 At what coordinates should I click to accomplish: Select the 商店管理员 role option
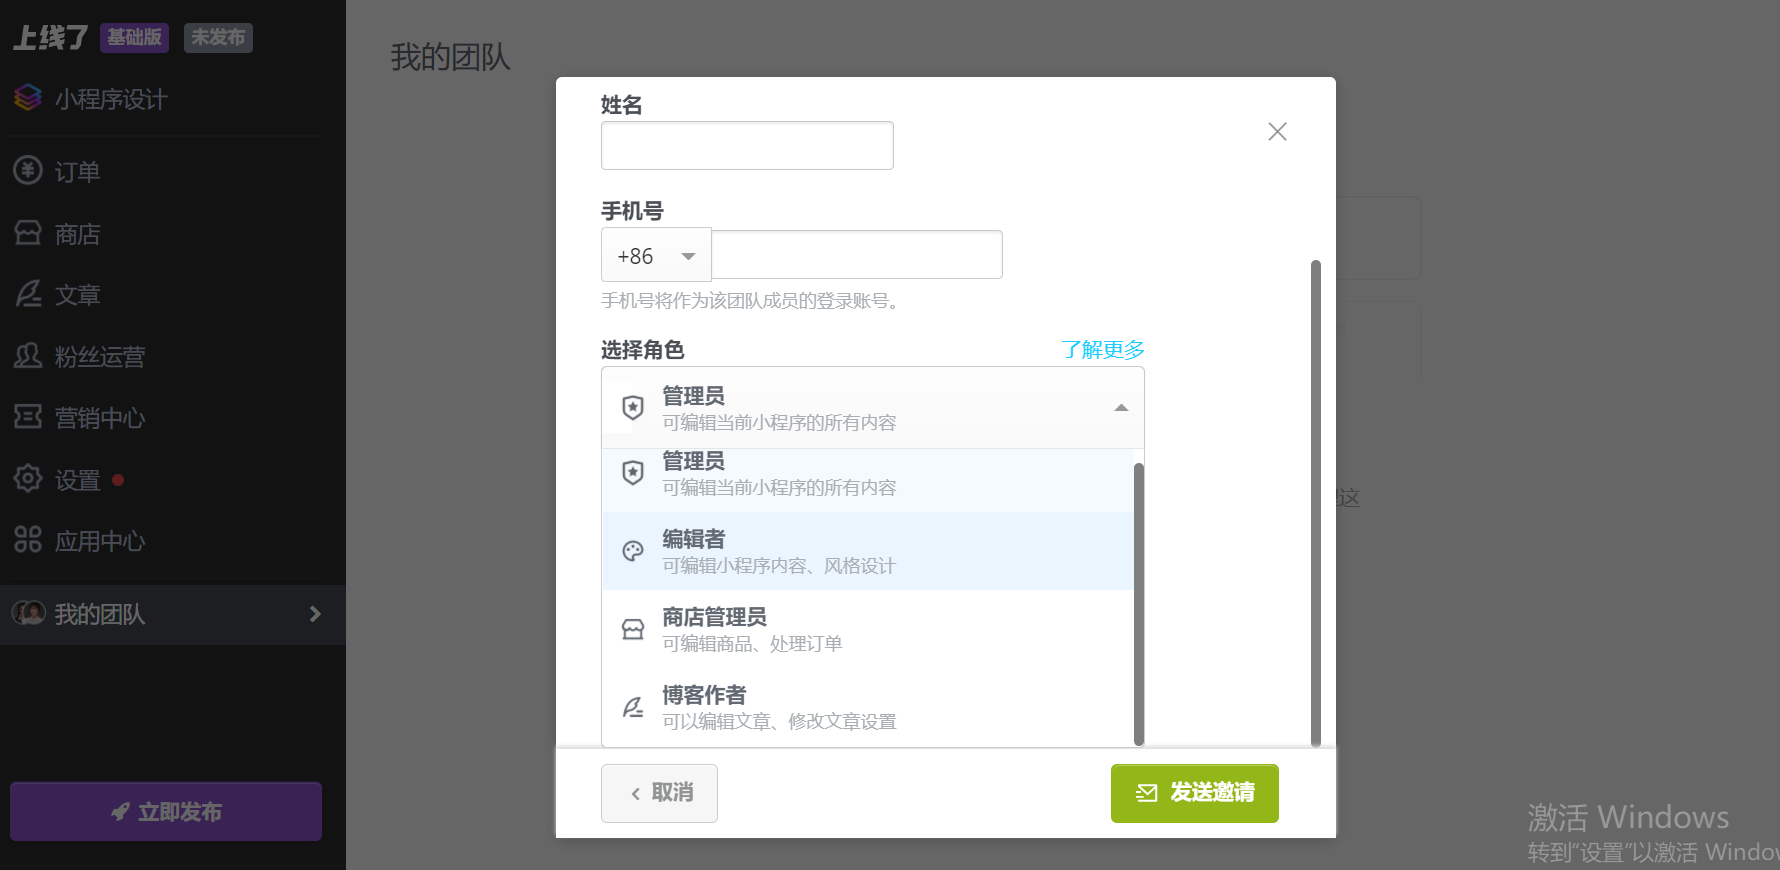coord(868,629)
